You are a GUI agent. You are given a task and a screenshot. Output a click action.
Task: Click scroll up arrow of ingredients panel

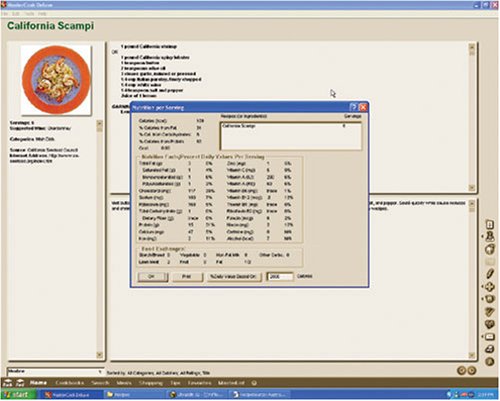pyautogui.click(x=472, y=47)
